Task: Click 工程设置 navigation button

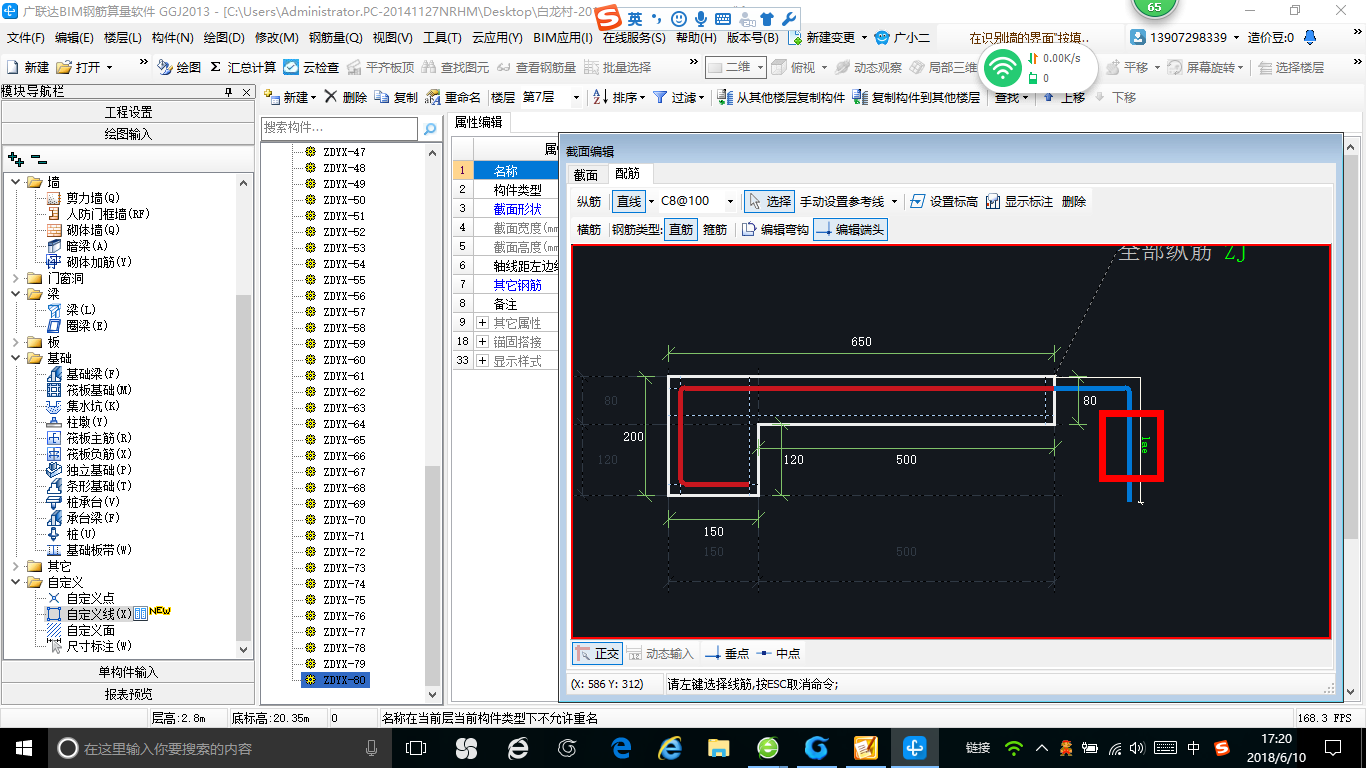Action: pos(128,112)
